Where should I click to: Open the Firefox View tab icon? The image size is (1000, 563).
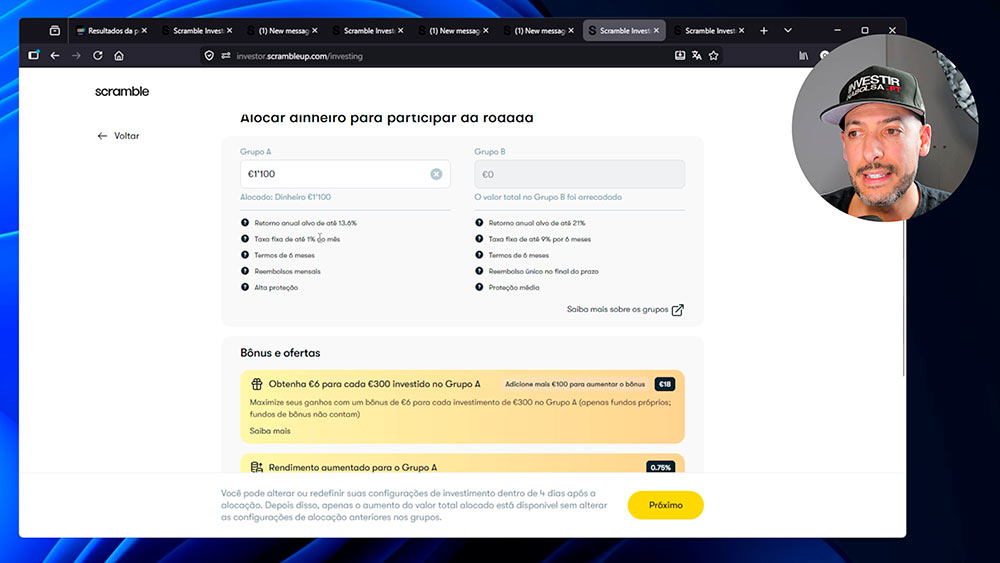[55, 31]
